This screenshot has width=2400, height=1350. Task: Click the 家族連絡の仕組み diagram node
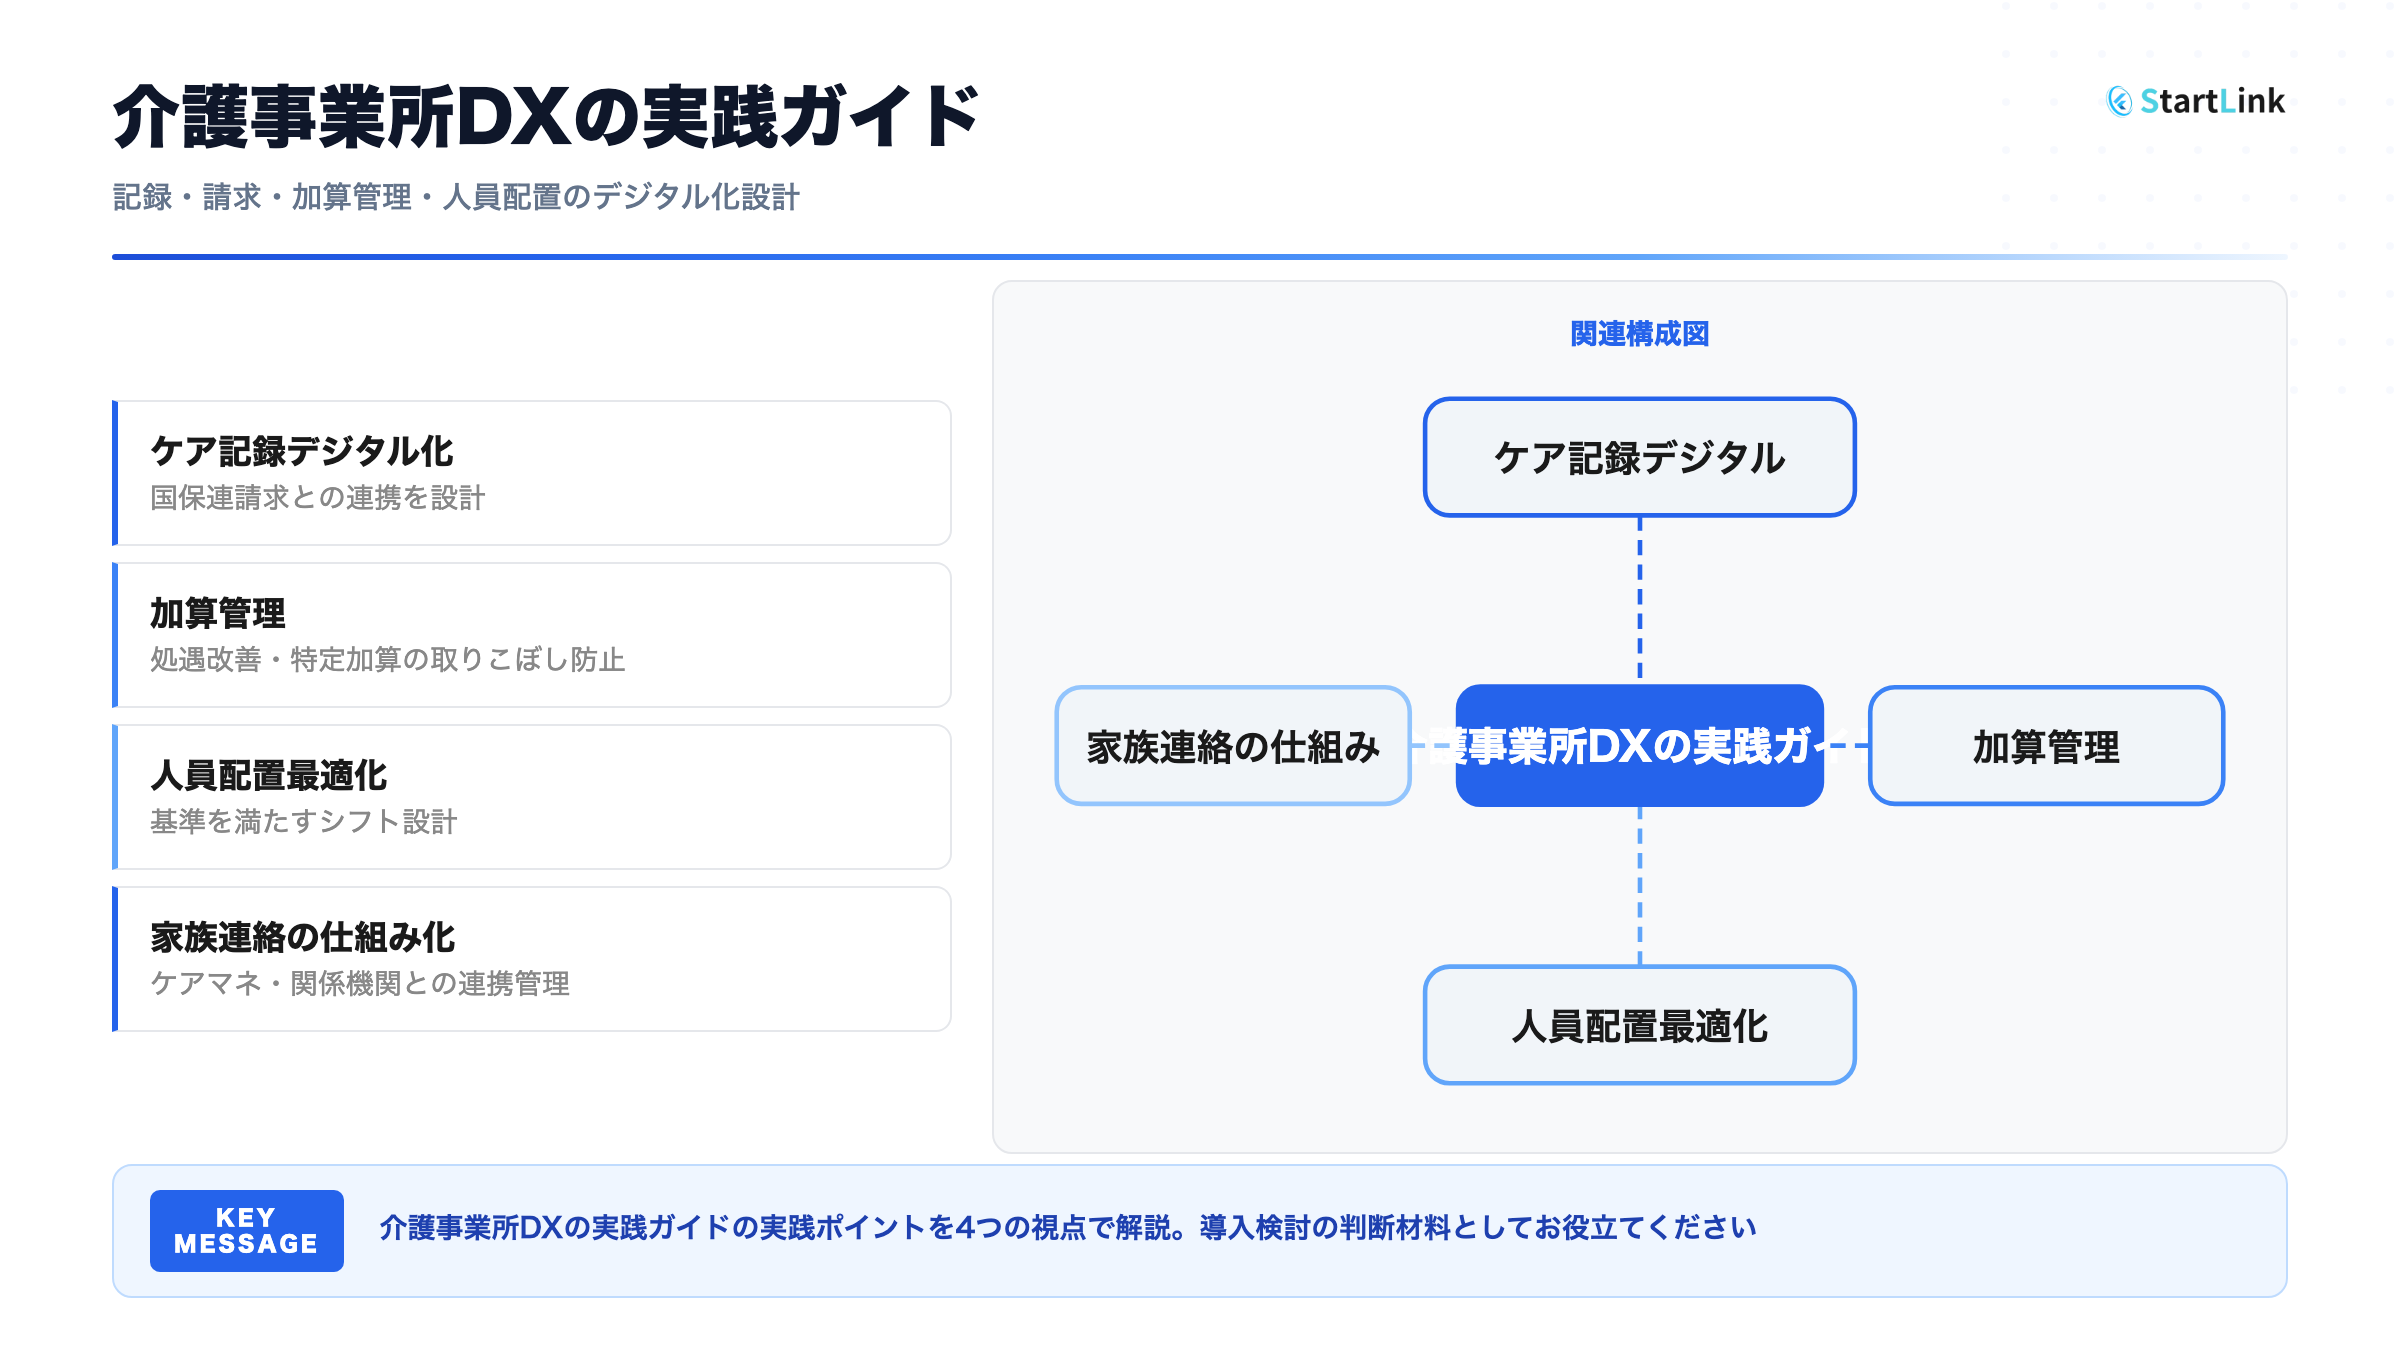(x=1232, y=746)
